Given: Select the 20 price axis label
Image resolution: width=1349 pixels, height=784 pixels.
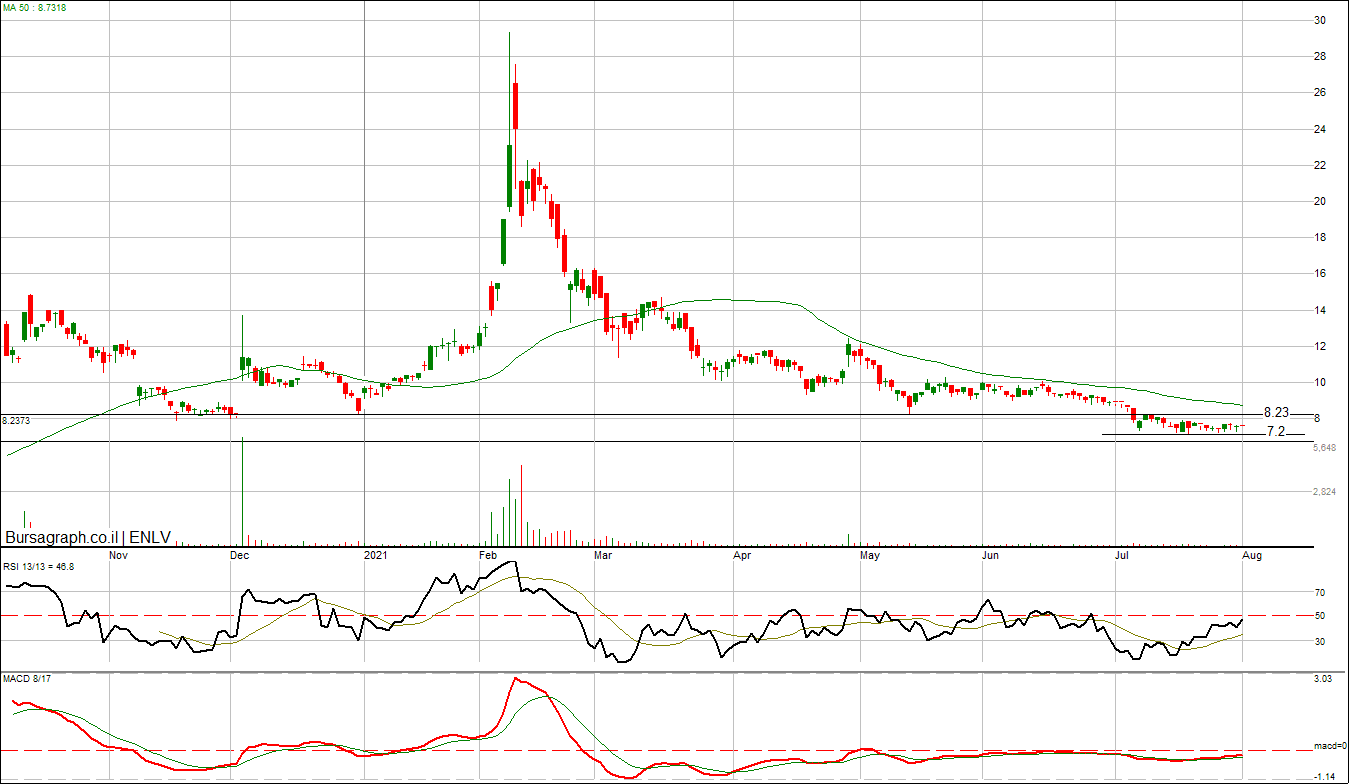Looking at the screenshot, I should coord(1320,201).
